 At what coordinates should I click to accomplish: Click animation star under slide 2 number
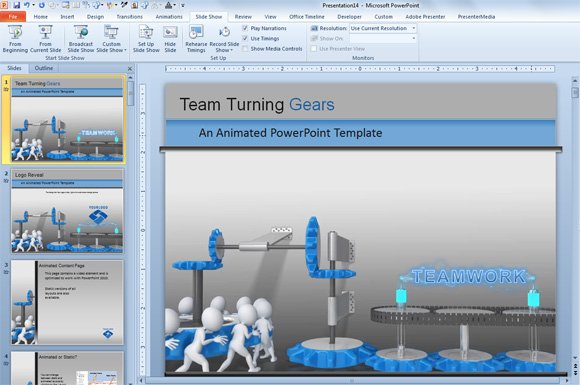(6, 181)
